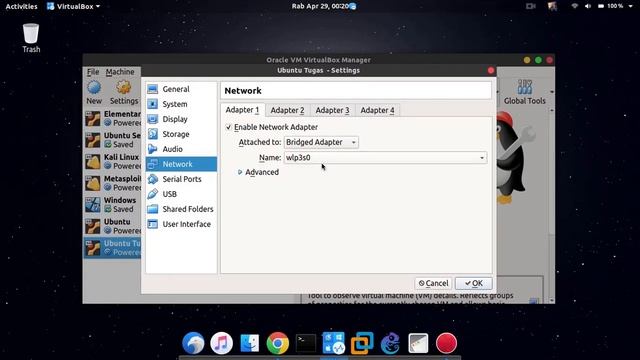
Task: Select the Kali Linux VM entry
Action: click(112, 161)
